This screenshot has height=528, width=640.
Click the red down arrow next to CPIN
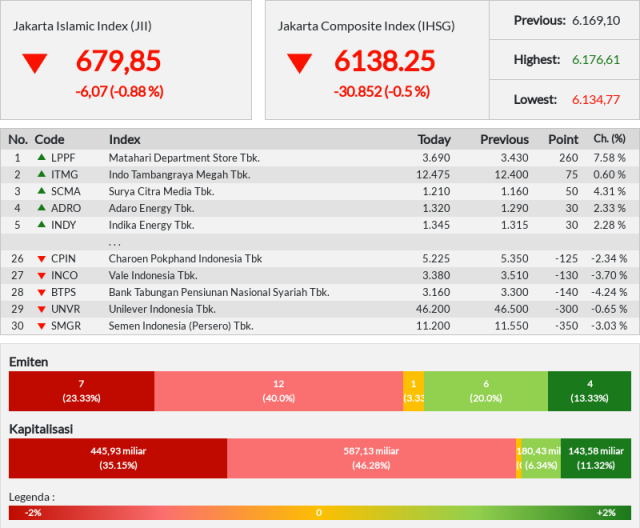coord(41,259)
